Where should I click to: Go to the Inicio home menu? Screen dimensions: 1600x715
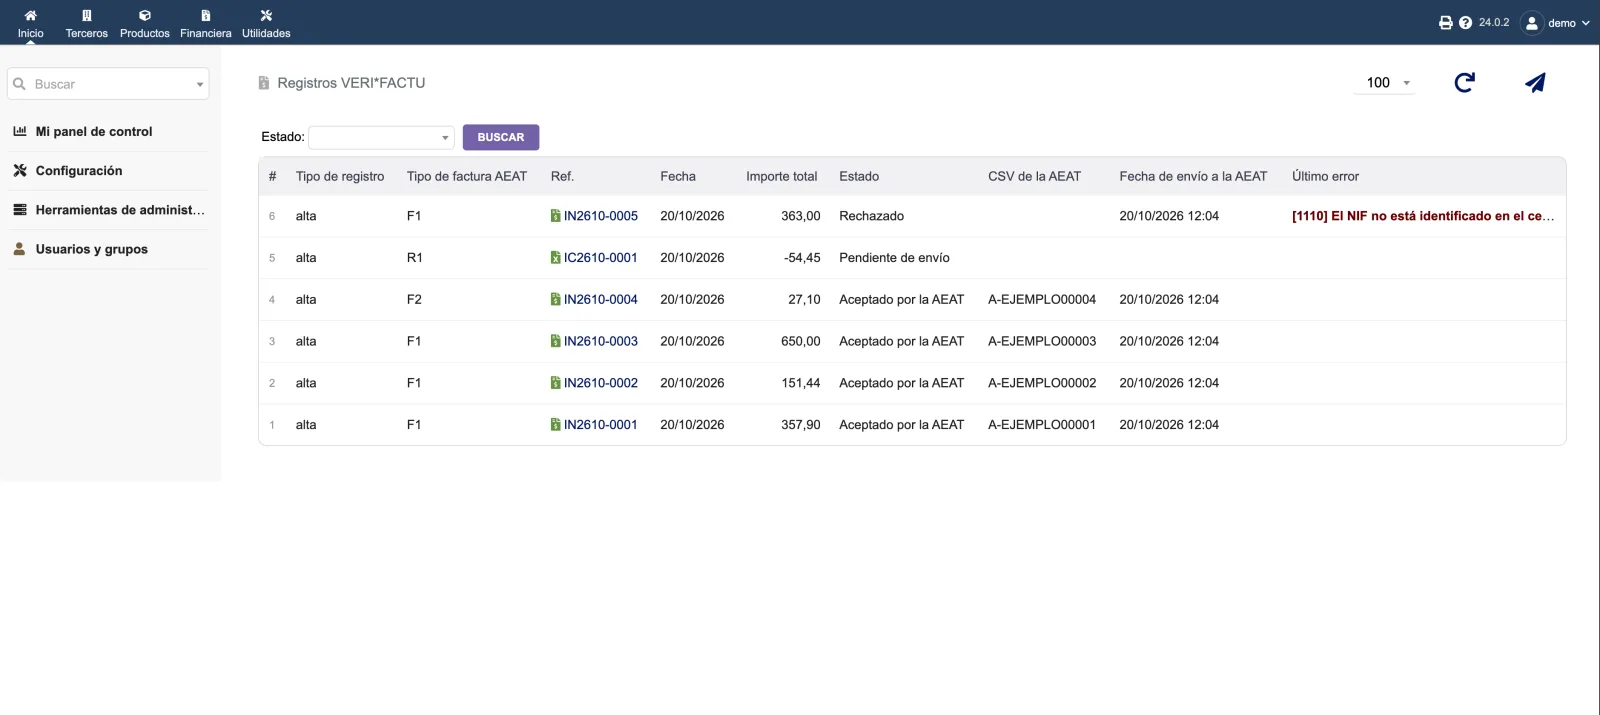[30, 24]
